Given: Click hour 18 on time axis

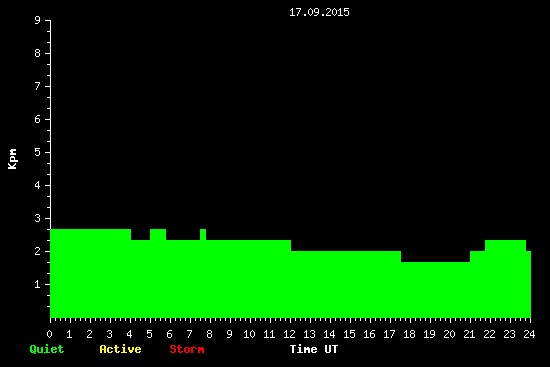Looking at the screenshot, I should click(x=409, y=334).
